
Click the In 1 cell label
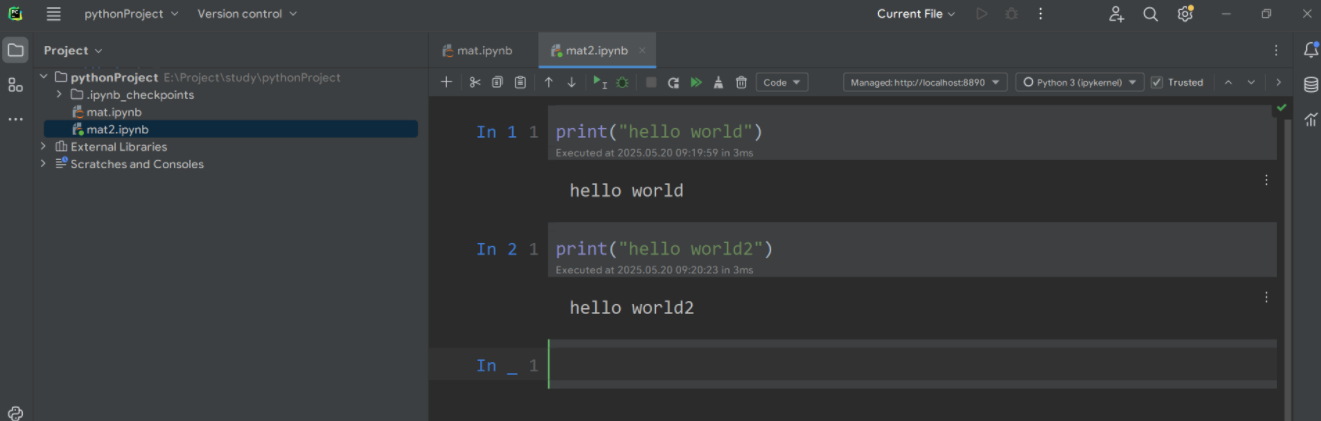496,132
